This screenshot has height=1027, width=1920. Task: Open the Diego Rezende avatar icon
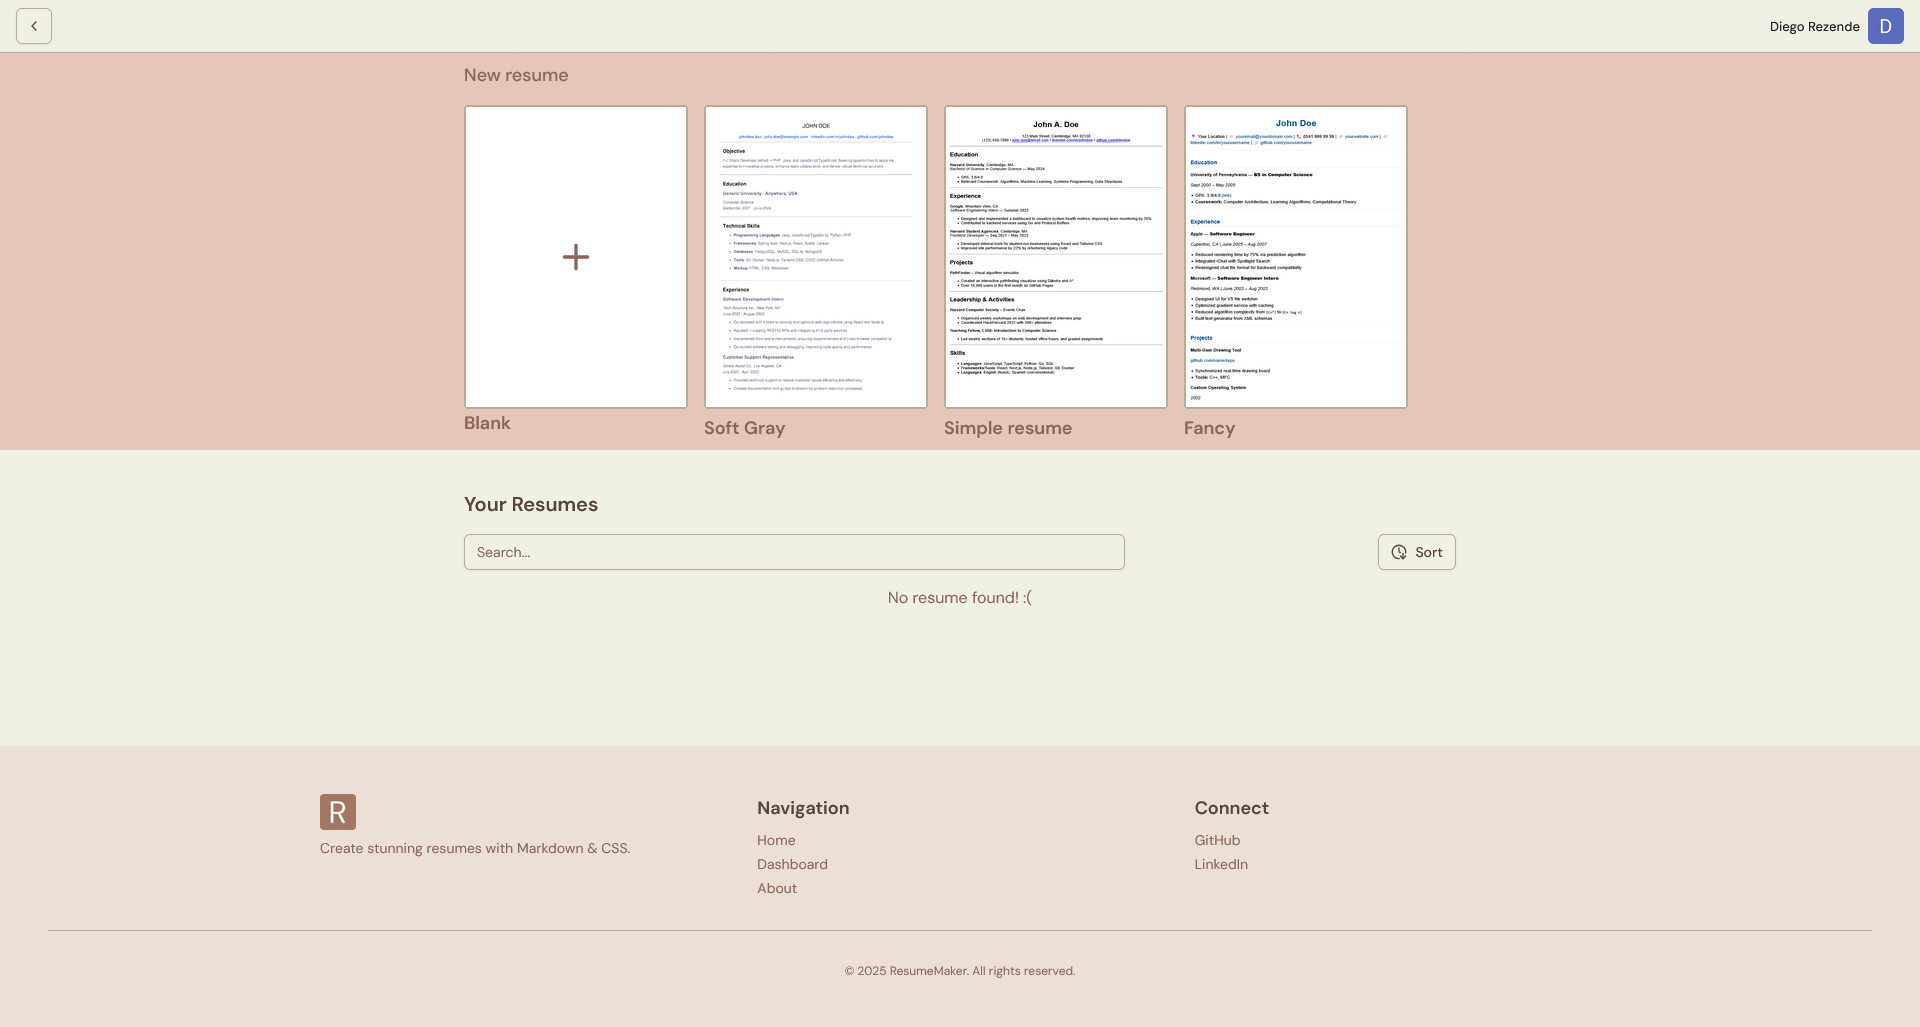point(1886,26)
